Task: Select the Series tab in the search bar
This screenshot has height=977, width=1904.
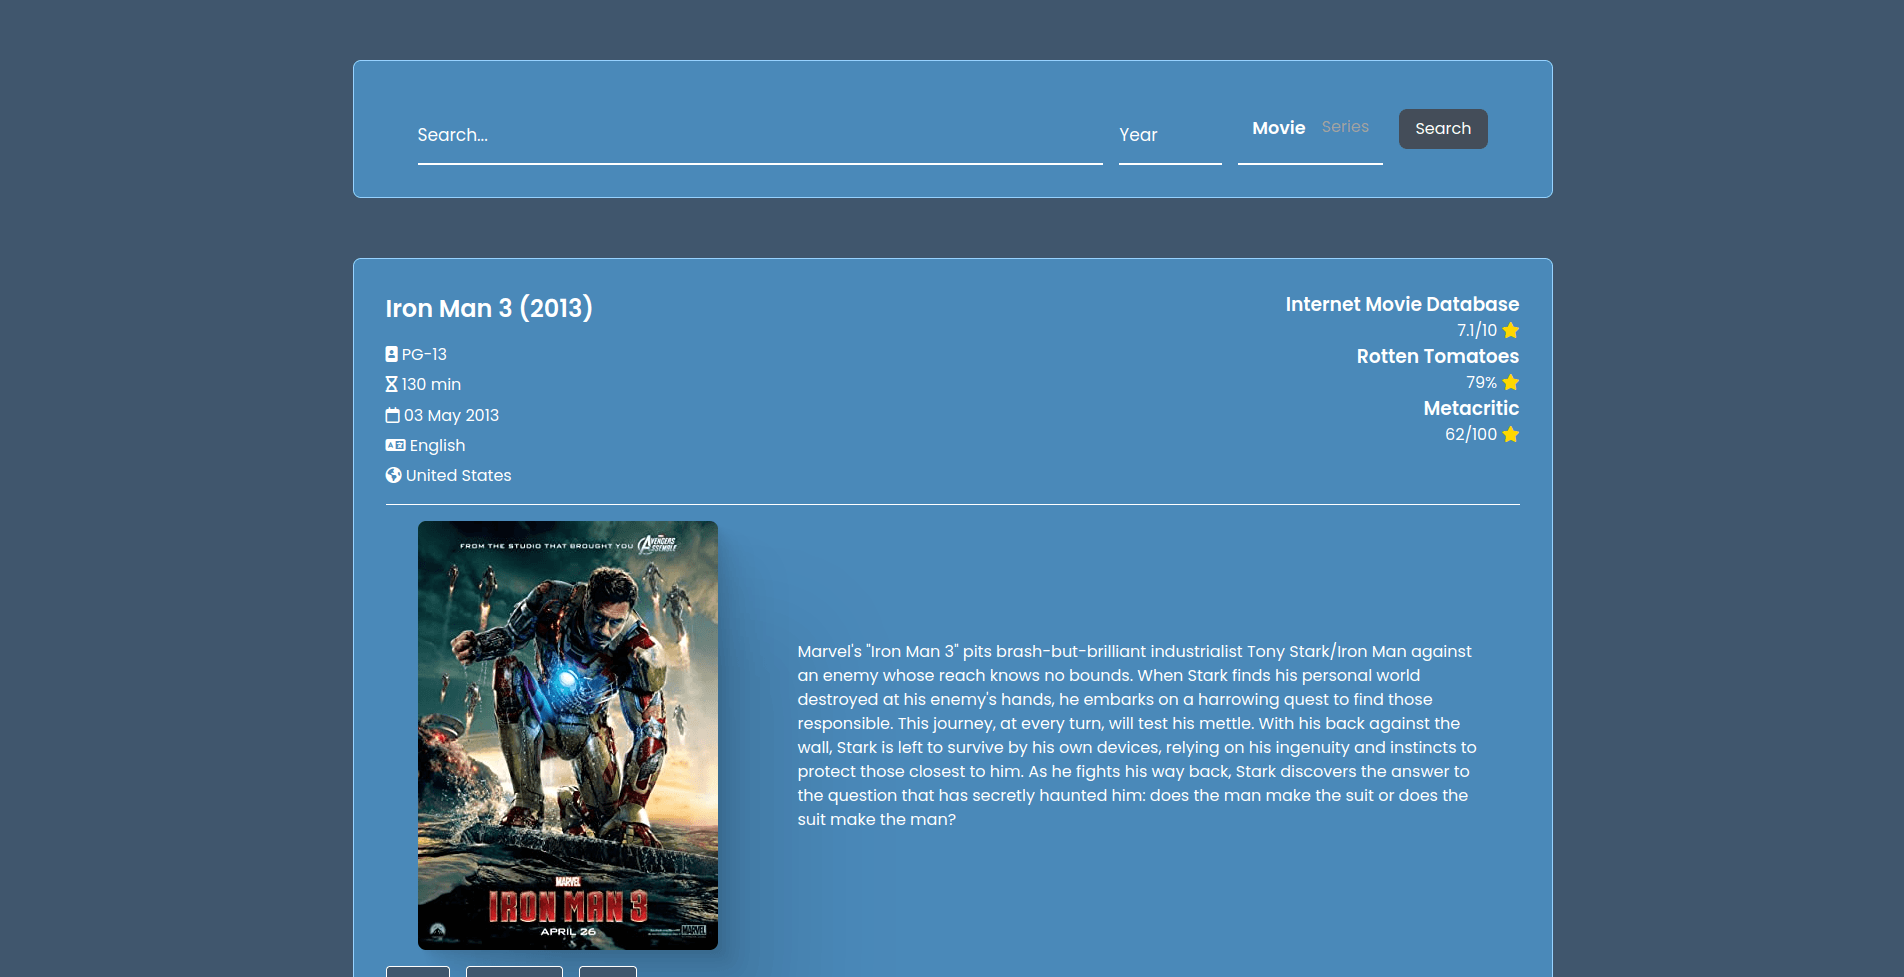Action: point(1345,127)
